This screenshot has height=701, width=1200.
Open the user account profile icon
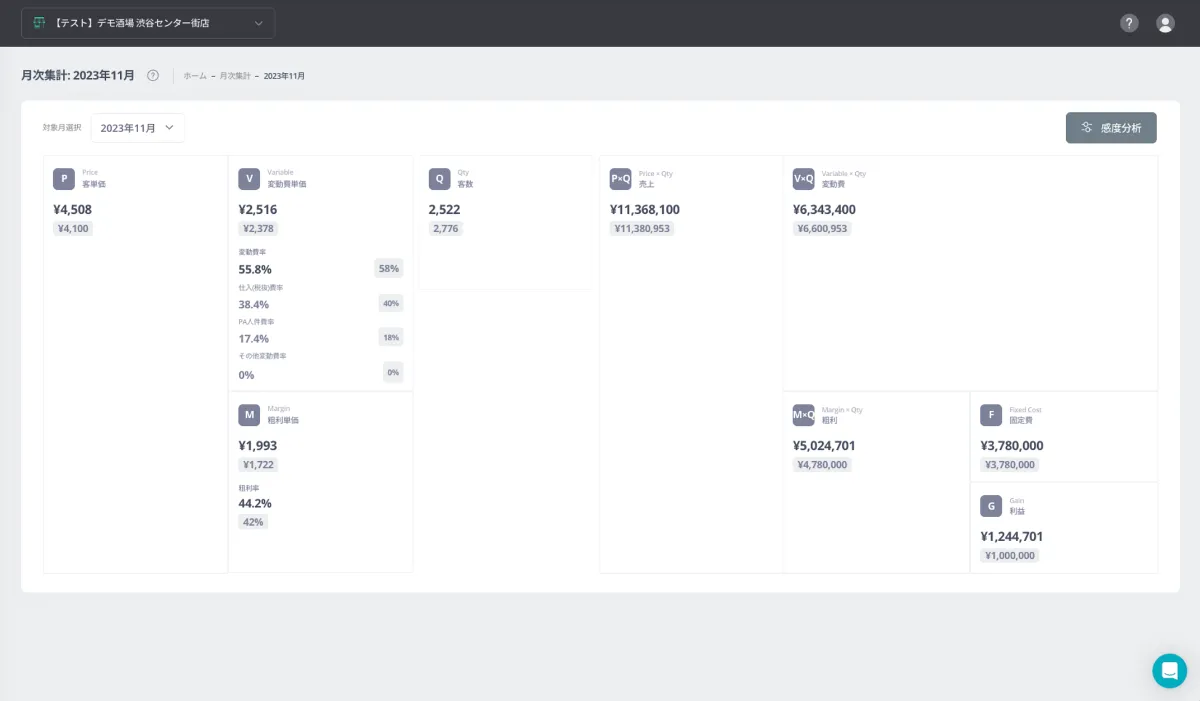(1165, 23)
